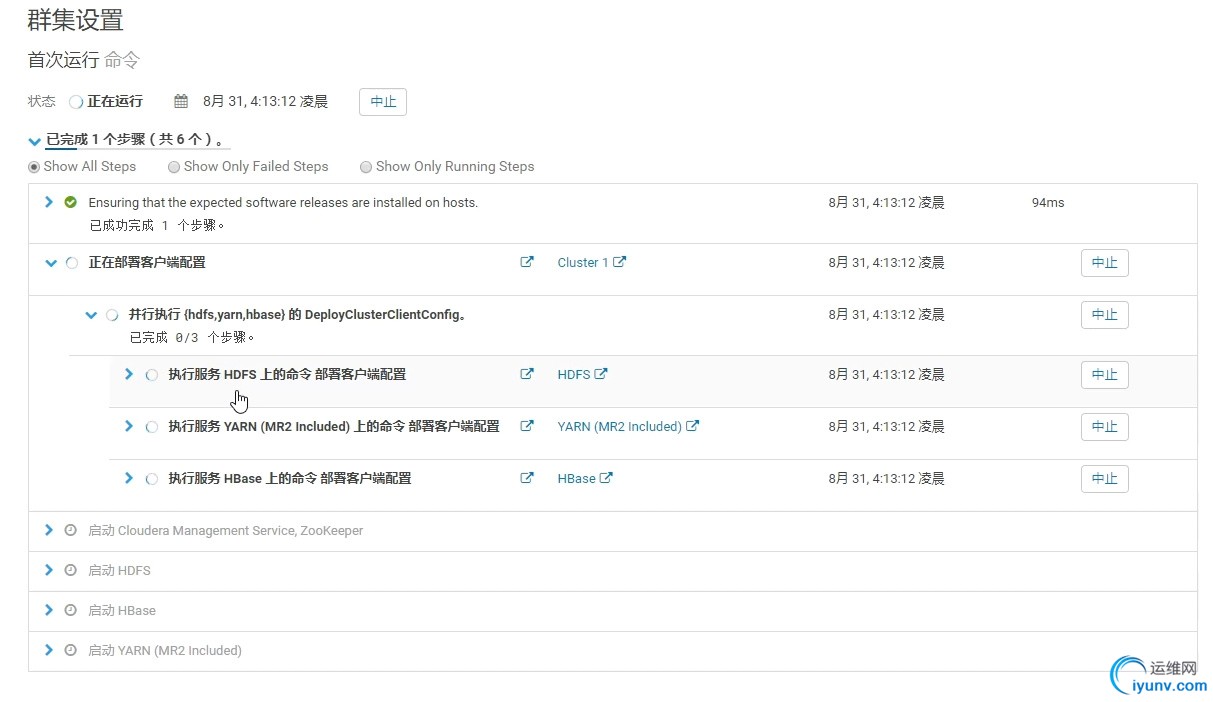Click spinner icon of HDFS deploy command

151,375
